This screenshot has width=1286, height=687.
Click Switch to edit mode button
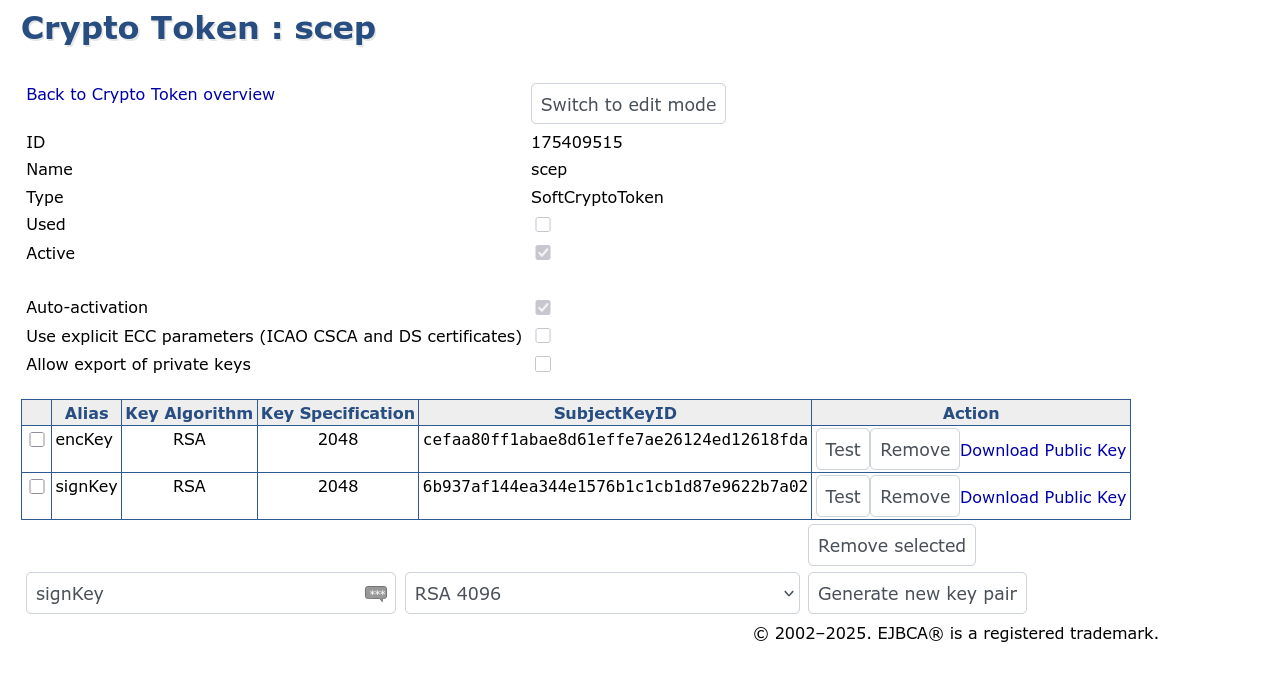[628, 104]
